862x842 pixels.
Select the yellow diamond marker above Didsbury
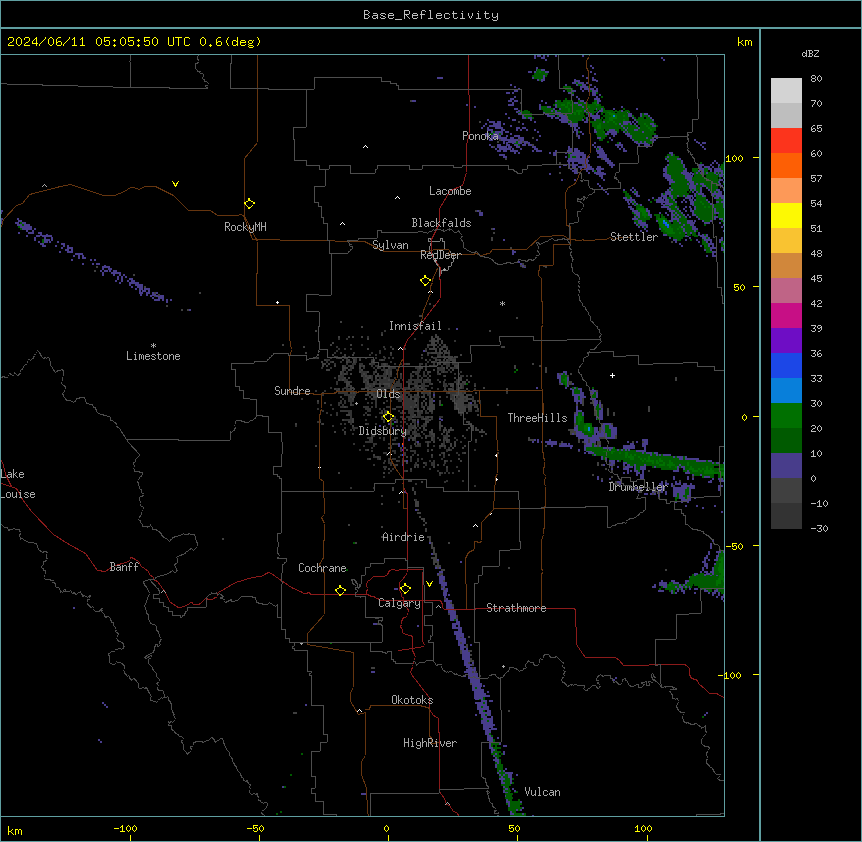coord(388,417)
